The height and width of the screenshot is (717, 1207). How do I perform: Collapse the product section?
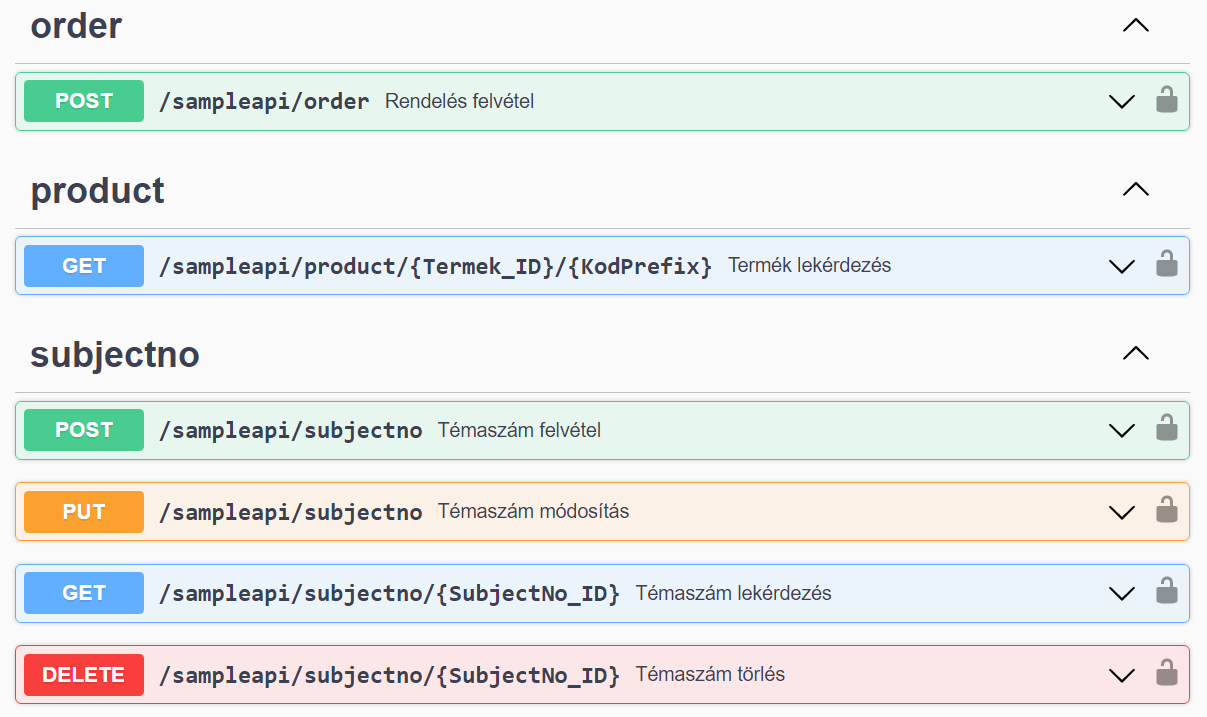coord(1136,189)
